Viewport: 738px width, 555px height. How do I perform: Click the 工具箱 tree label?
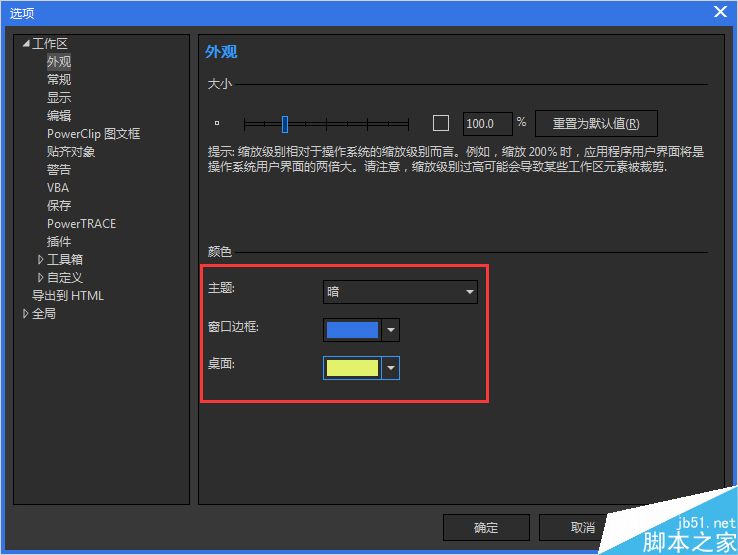click(65, 259)
